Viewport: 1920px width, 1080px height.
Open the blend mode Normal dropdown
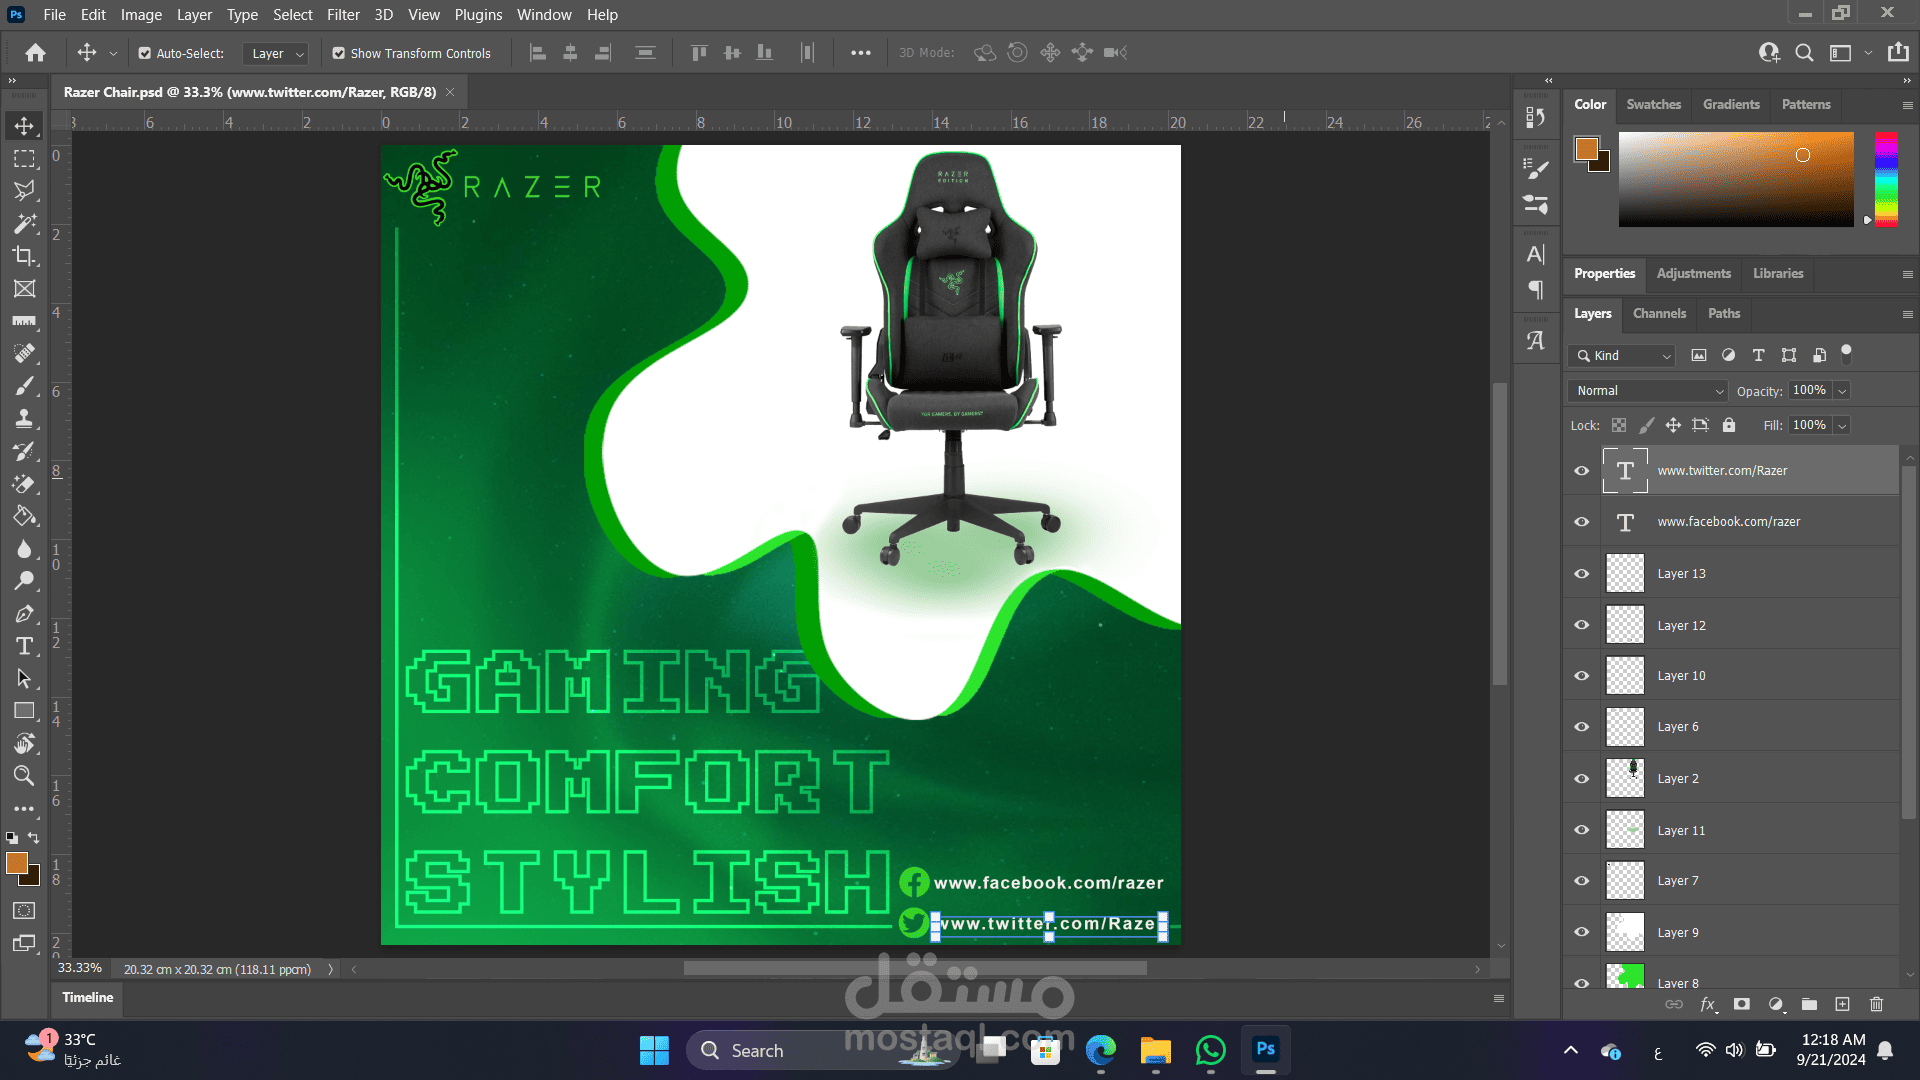coord(1648,391)
